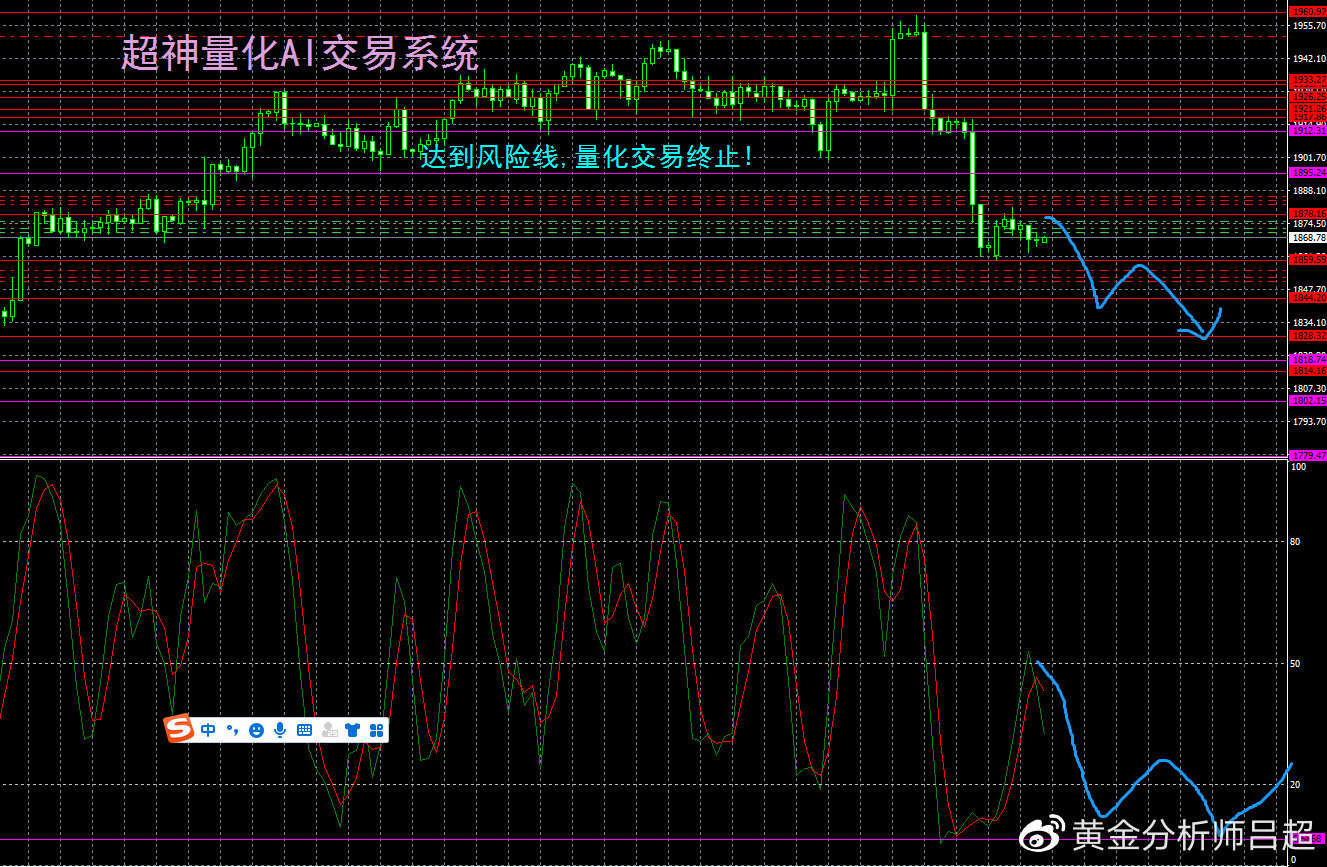
Task: Toggle Sogou punctuation mode icon
Action: (x=232, y=730)
